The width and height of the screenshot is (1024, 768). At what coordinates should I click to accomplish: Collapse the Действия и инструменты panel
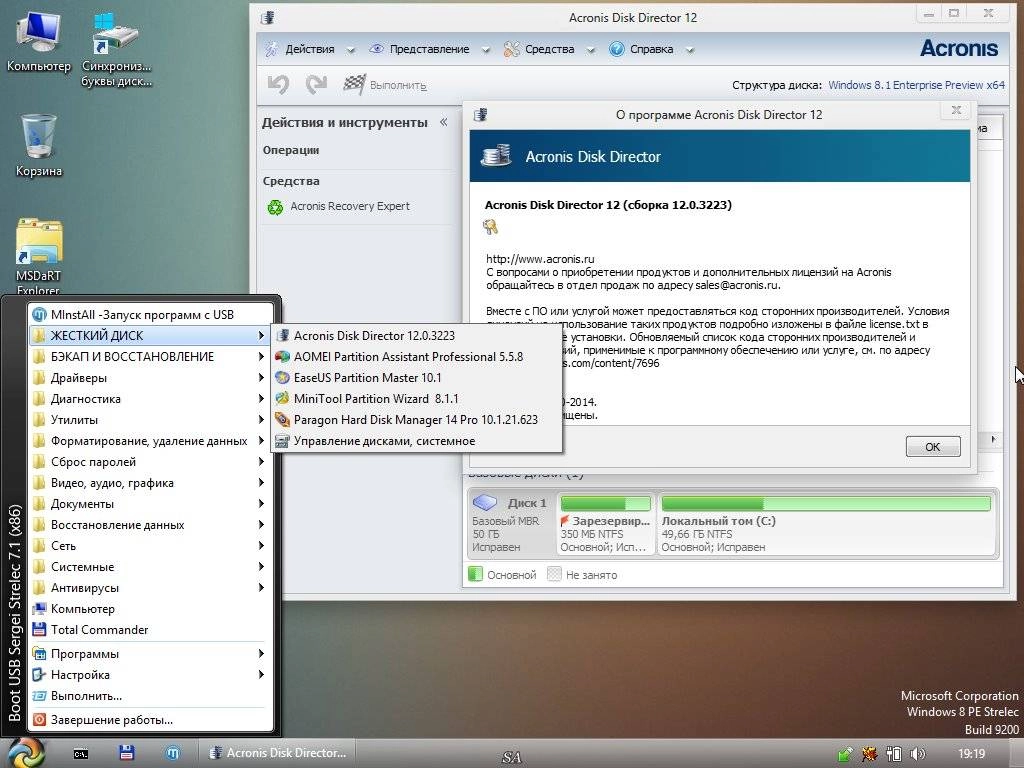tap(444, 122)
